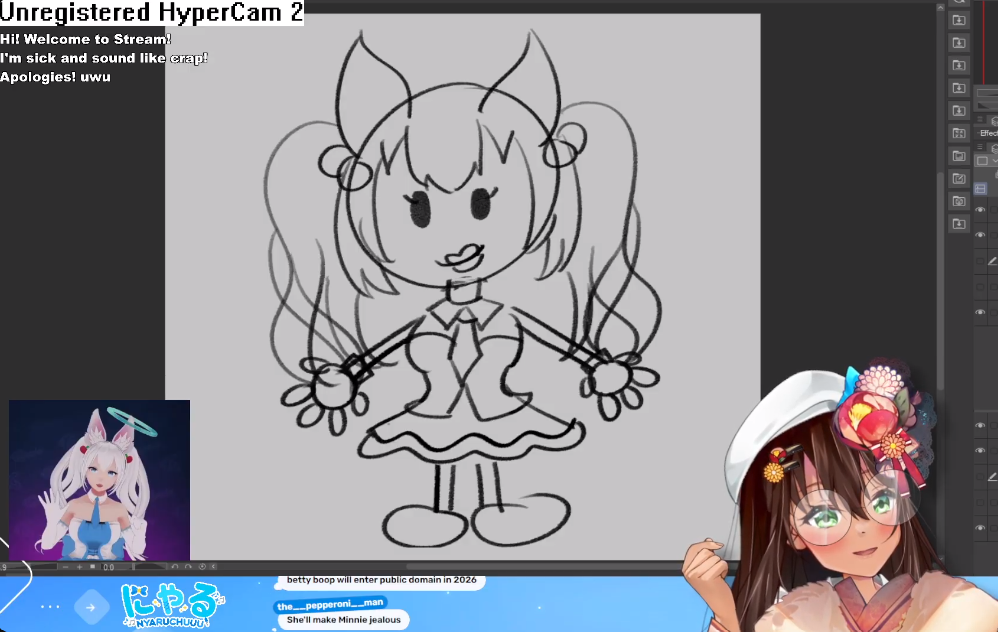This screenshot has width=998, height=632.
Task: Open the layer color dropdown below Effect
Action: [987, 160]
